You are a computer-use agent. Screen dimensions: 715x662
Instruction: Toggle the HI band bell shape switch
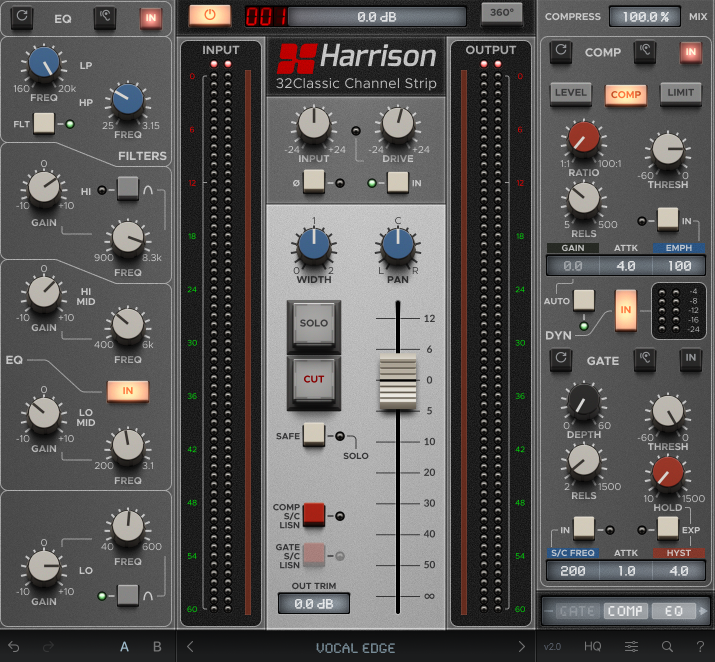coord(128,188)
